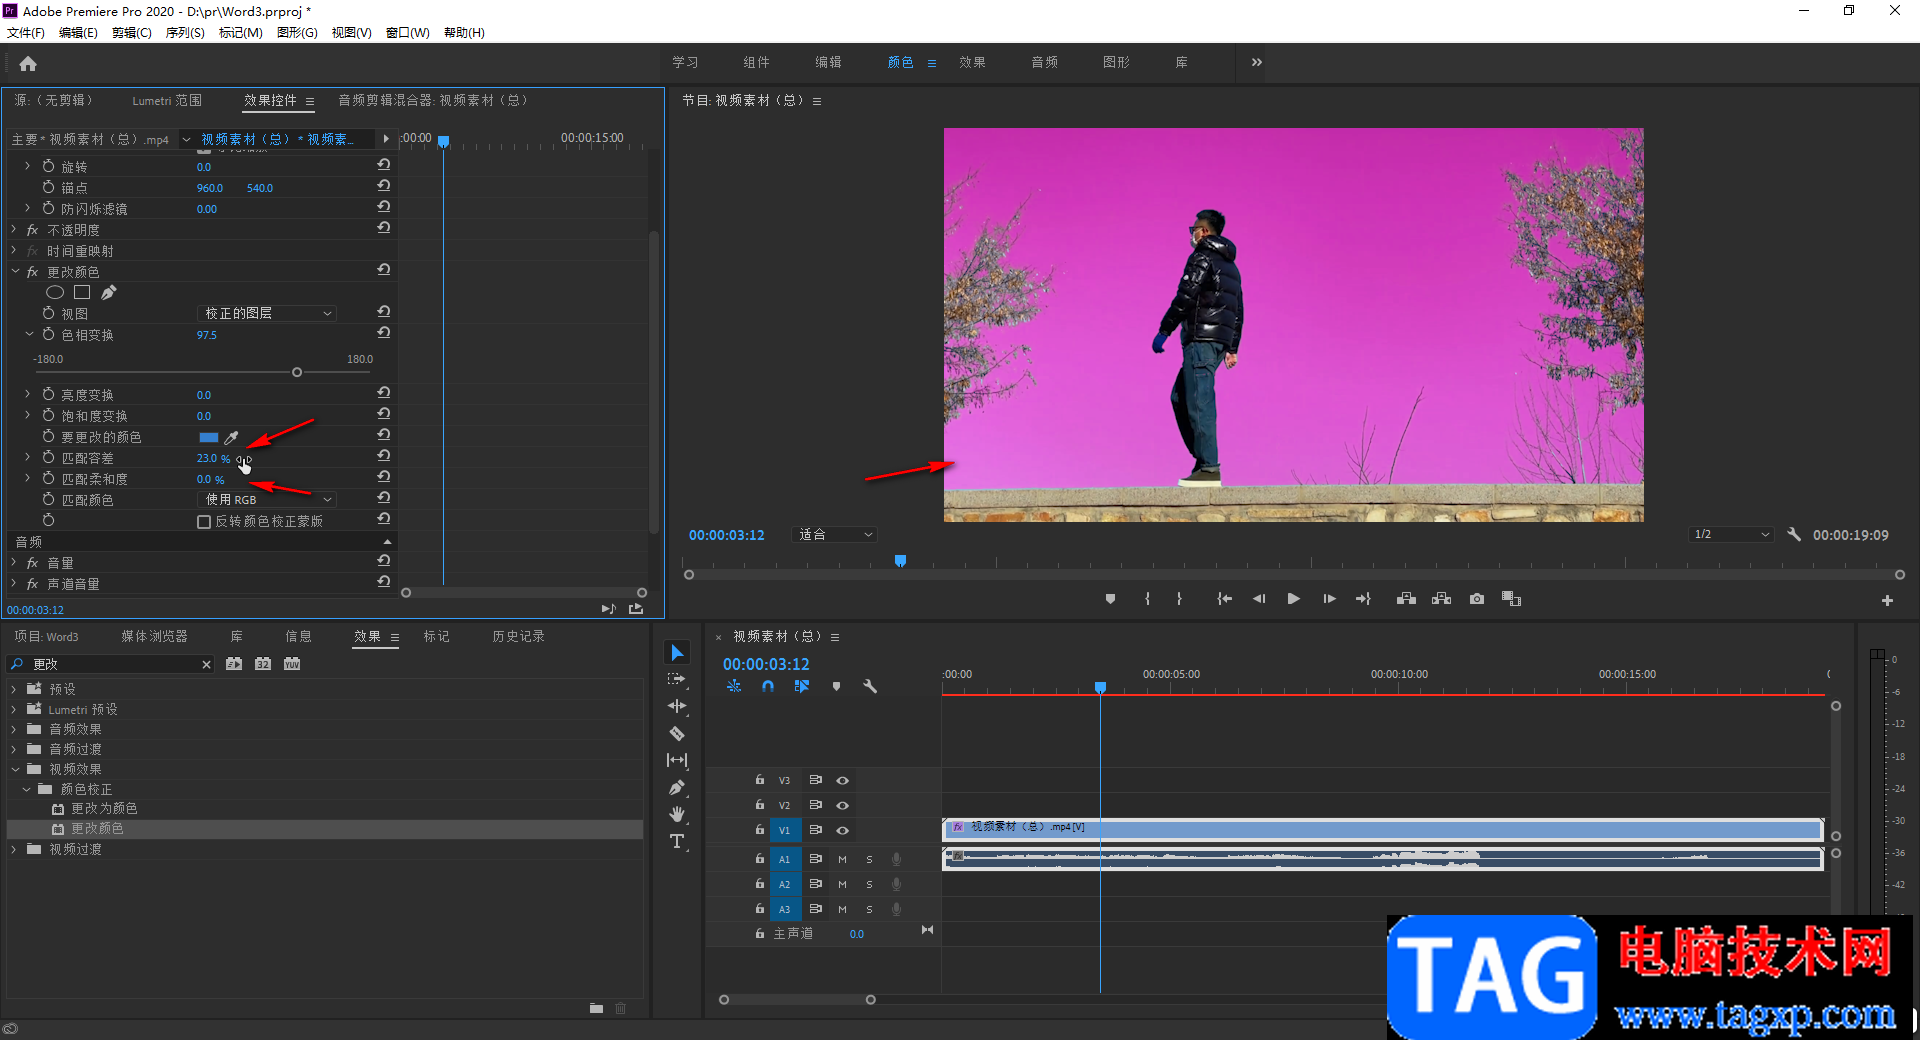The width and height of the screenshot is (1920, 1040).
Task: Select the Razor tool in the toolbar
Action: coord(677,734)
